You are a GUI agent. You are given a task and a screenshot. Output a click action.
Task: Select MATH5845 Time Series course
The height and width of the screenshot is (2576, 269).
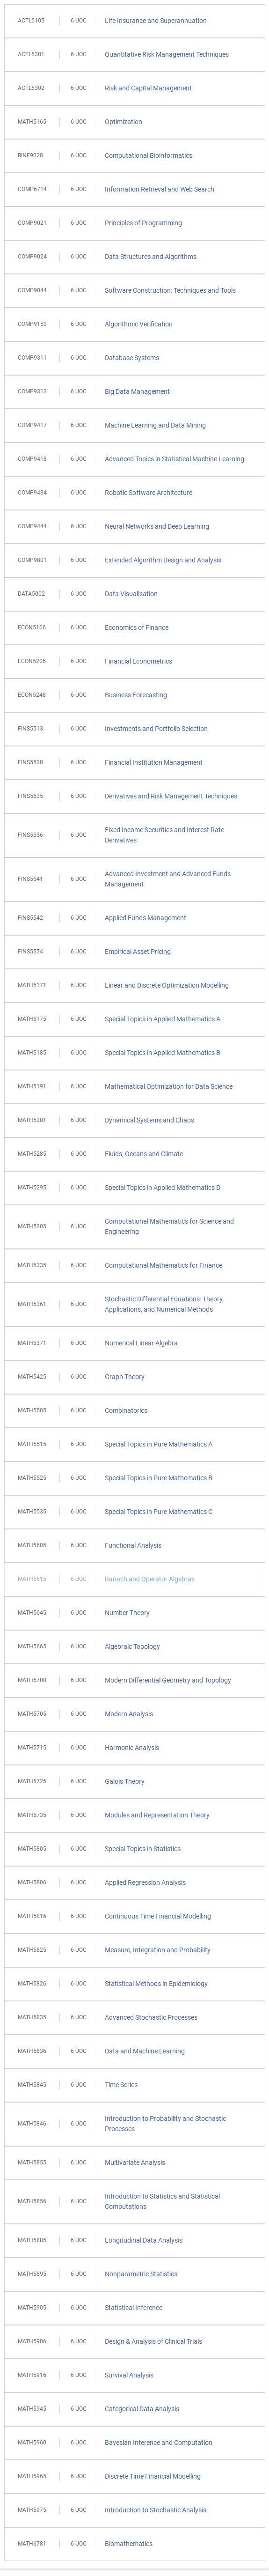click(x=134, y=2085)
